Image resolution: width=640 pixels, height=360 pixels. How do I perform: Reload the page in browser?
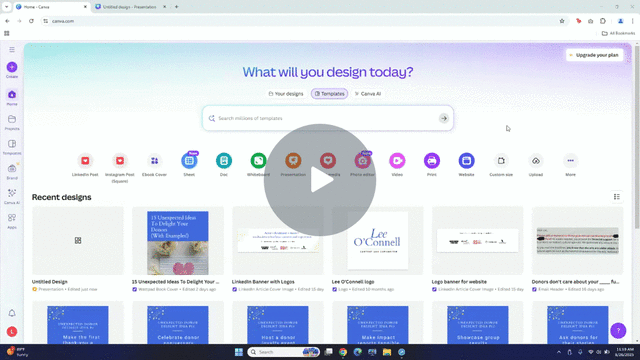point(31,21)
